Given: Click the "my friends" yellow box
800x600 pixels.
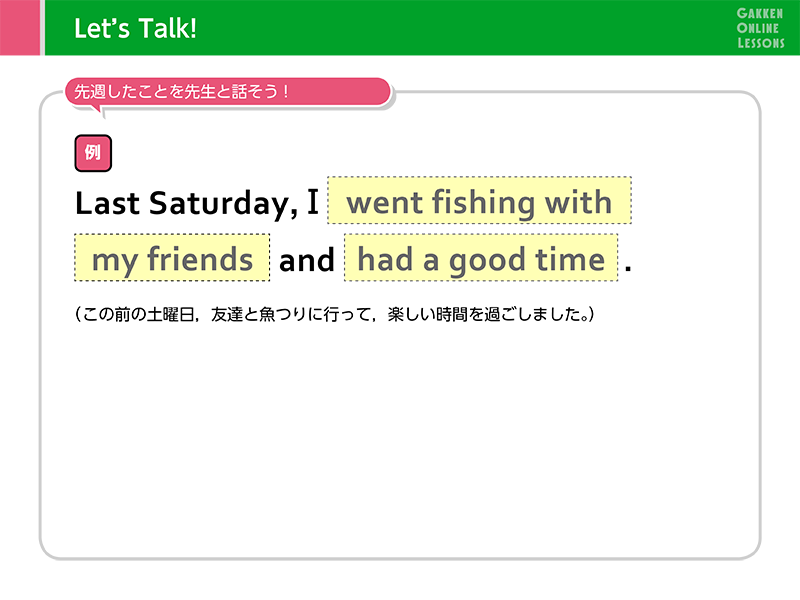Looking at the screenshot, I should click(172, 259).
